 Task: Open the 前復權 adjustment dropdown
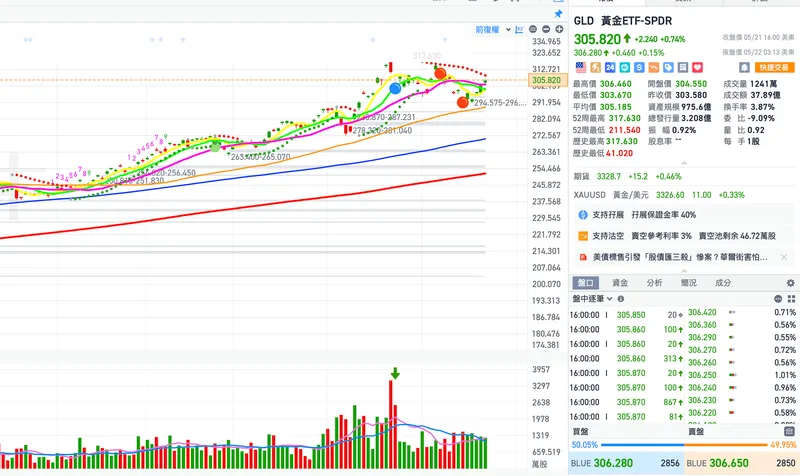click(493, 30)
